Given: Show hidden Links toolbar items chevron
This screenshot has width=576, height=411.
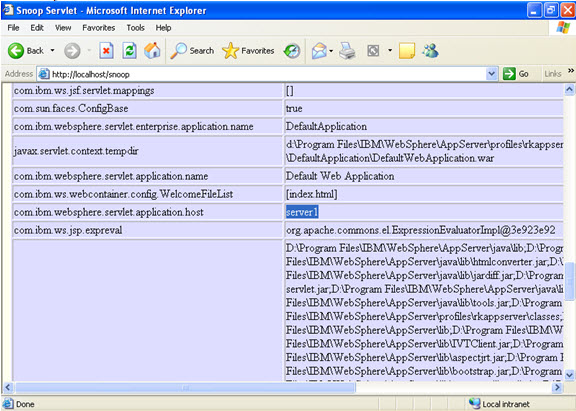Looking at the screenshot, I should (x=570, y=71).
